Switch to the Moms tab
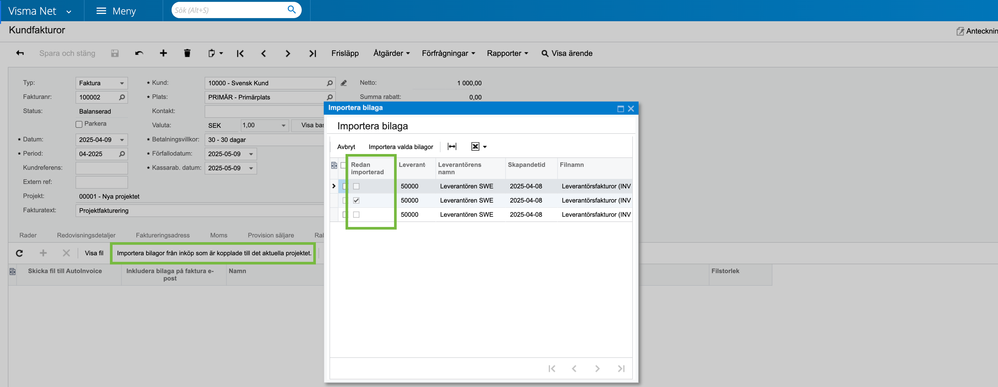 coord(220,235)
